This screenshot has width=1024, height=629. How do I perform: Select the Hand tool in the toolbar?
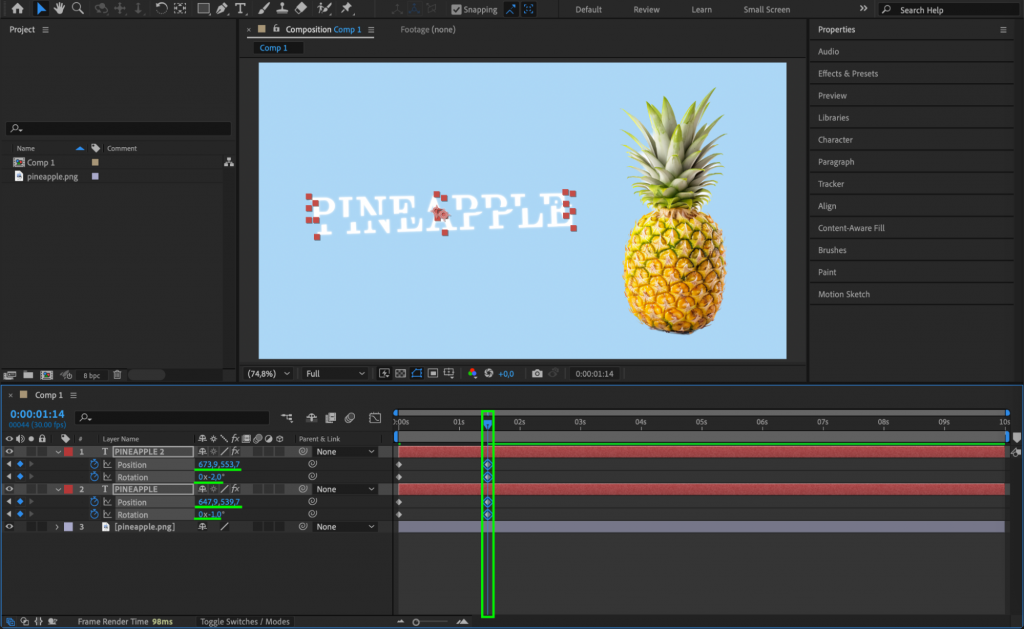[58, 9]
